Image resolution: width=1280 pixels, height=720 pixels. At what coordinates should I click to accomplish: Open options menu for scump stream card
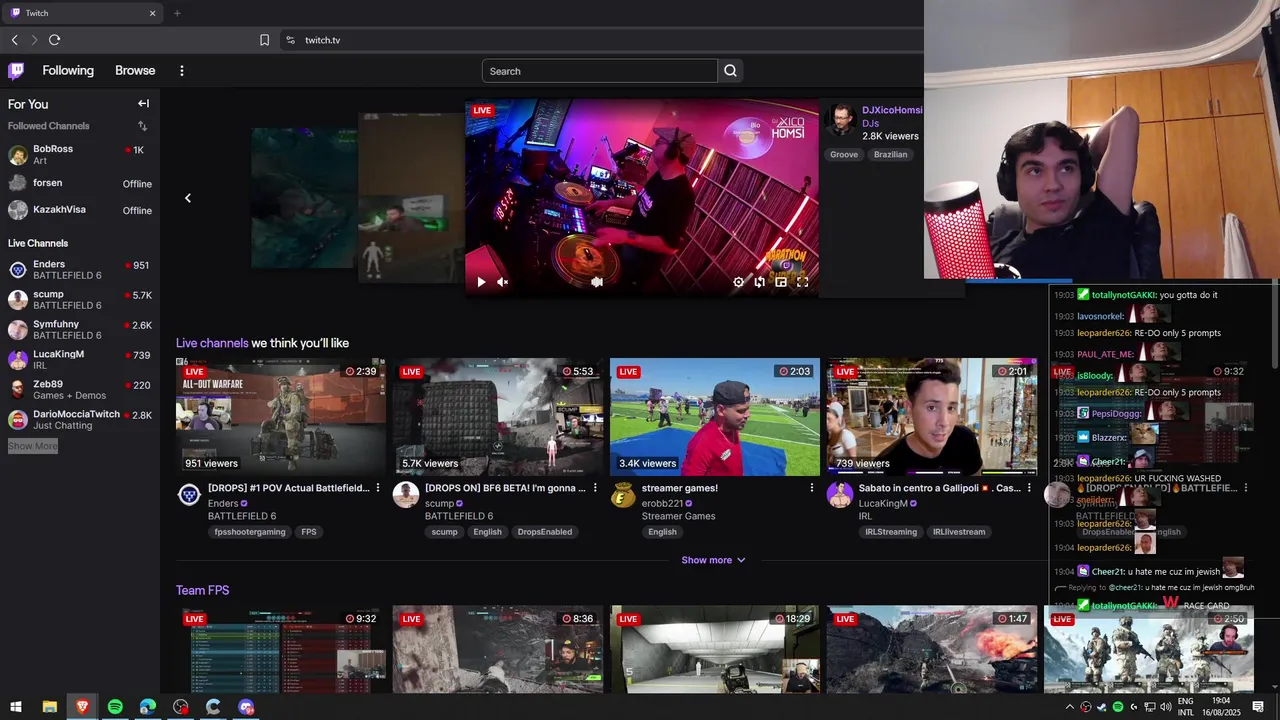(595, 488)
